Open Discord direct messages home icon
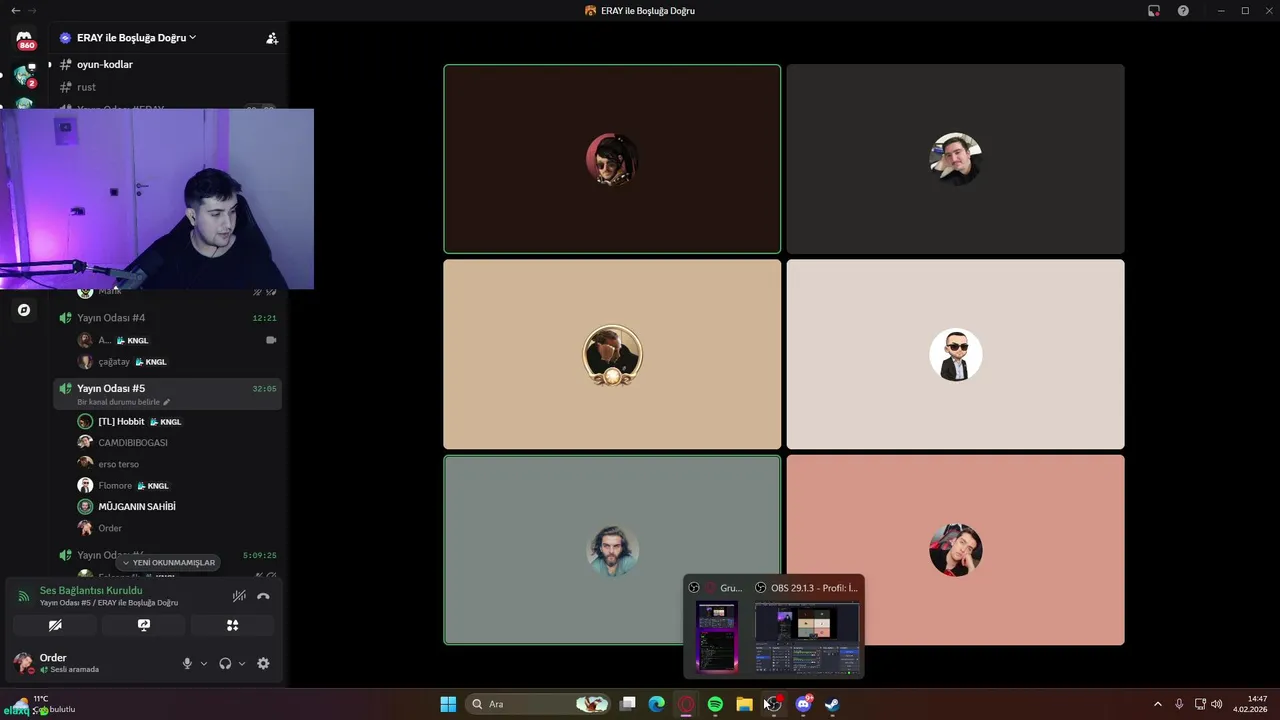Viewport: 1280px width, 720px height. tap(25, 40)
